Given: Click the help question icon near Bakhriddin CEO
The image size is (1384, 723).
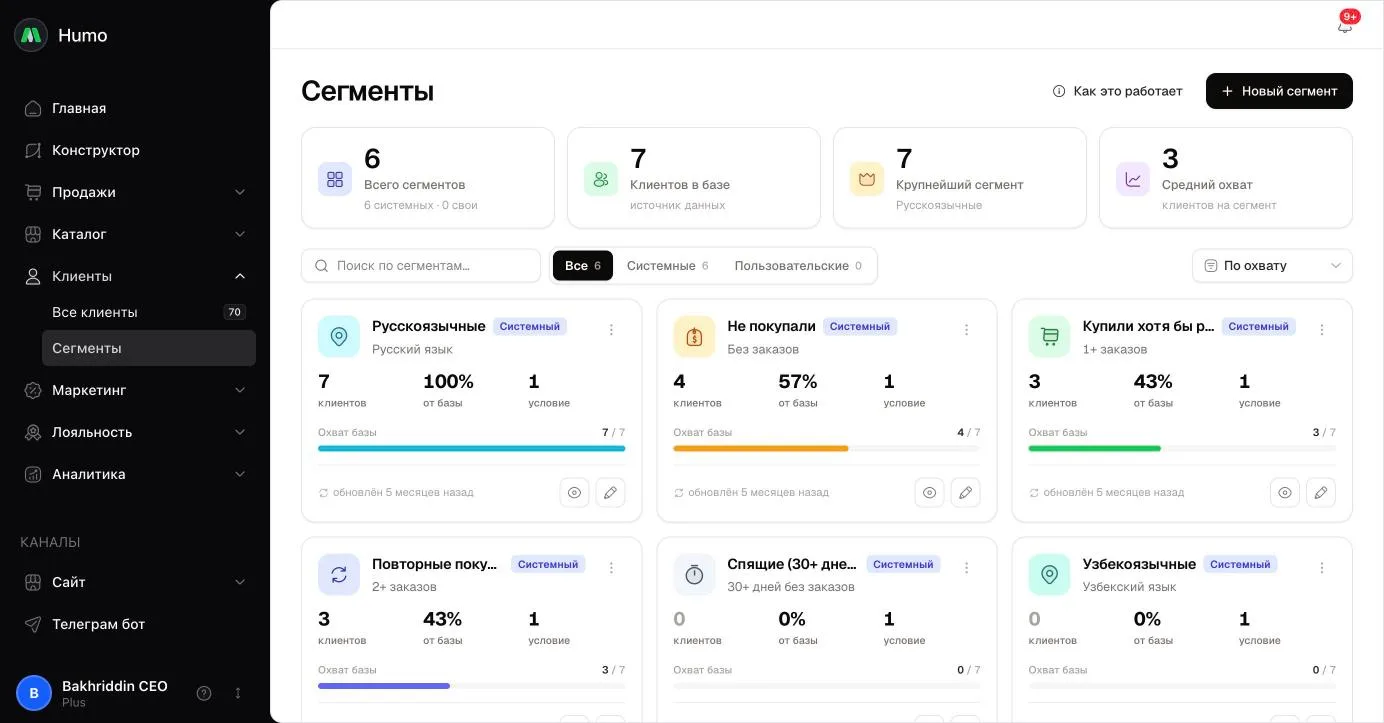Looking at the screenshot, I should 204,693.
